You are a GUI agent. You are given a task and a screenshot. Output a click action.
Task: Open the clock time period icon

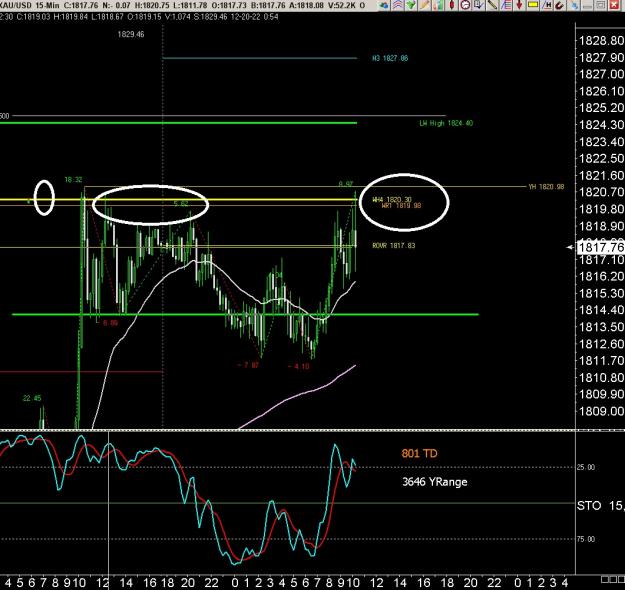pos(465,5)
